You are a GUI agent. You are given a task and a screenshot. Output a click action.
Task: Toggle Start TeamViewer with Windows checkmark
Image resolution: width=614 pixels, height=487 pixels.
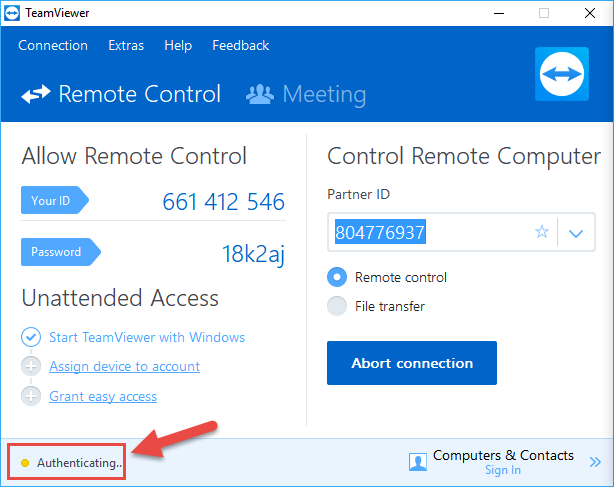tap(31, 337)
